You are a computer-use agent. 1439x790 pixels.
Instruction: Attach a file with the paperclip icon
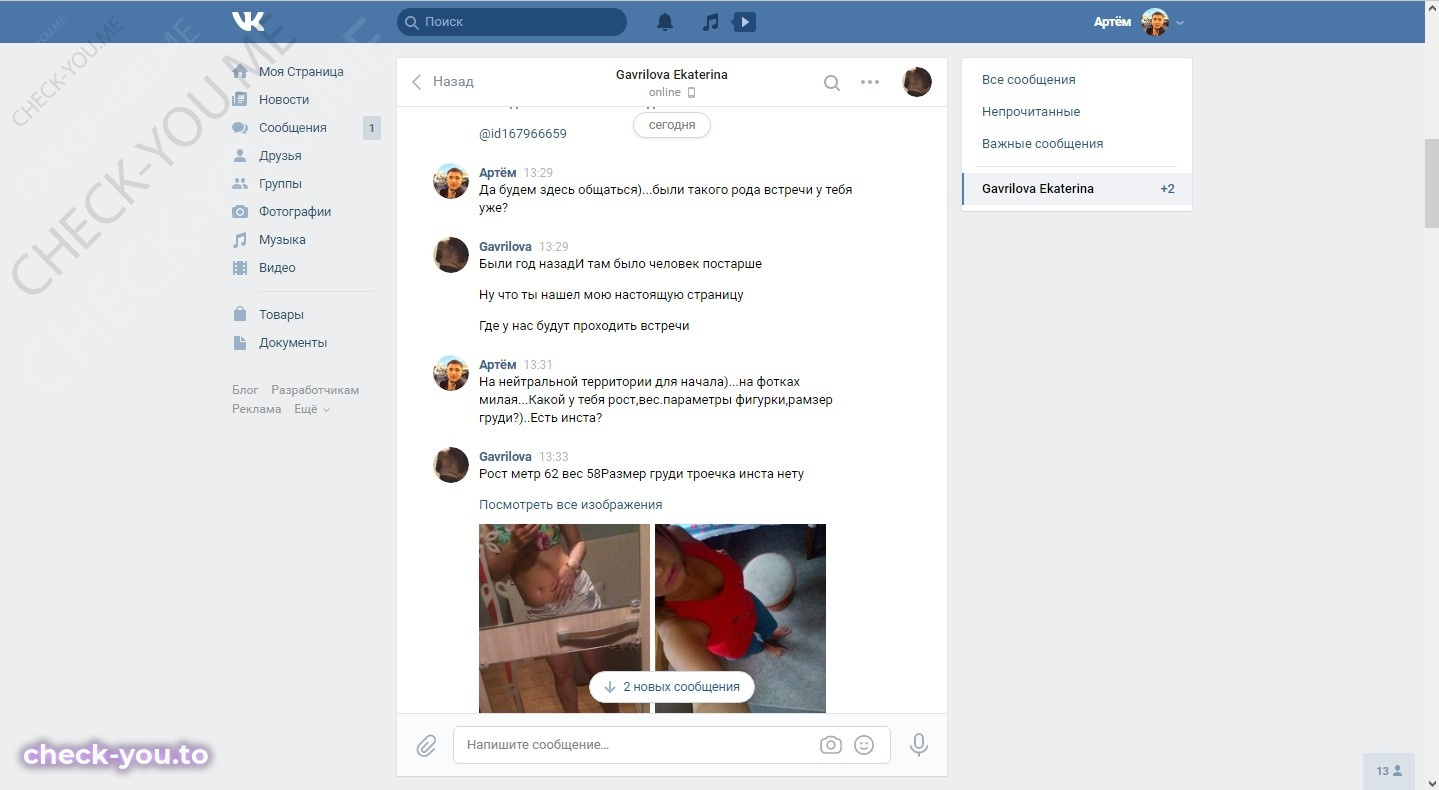point(426,745)
